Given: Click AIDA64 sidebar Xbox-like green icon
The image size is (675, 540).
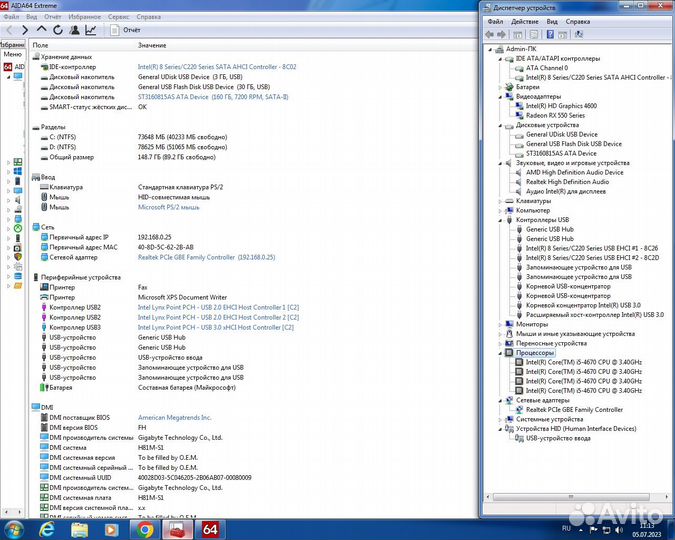Looking at the screenshot, I should coord(18,228).
